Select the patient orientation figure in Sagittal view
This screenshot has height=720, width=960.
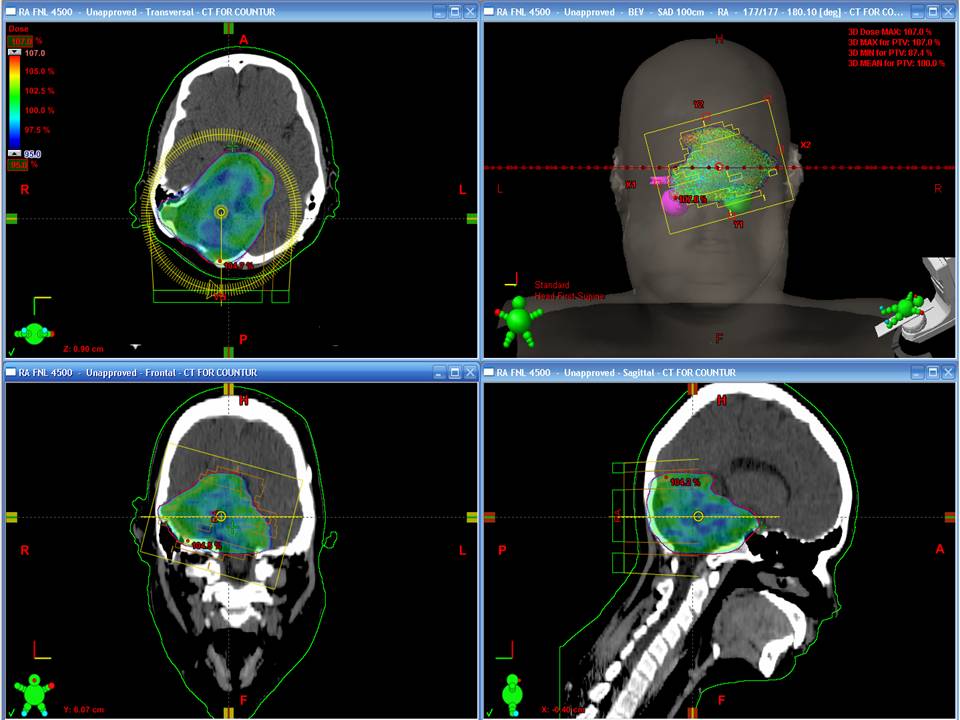[x=512, y=694]
